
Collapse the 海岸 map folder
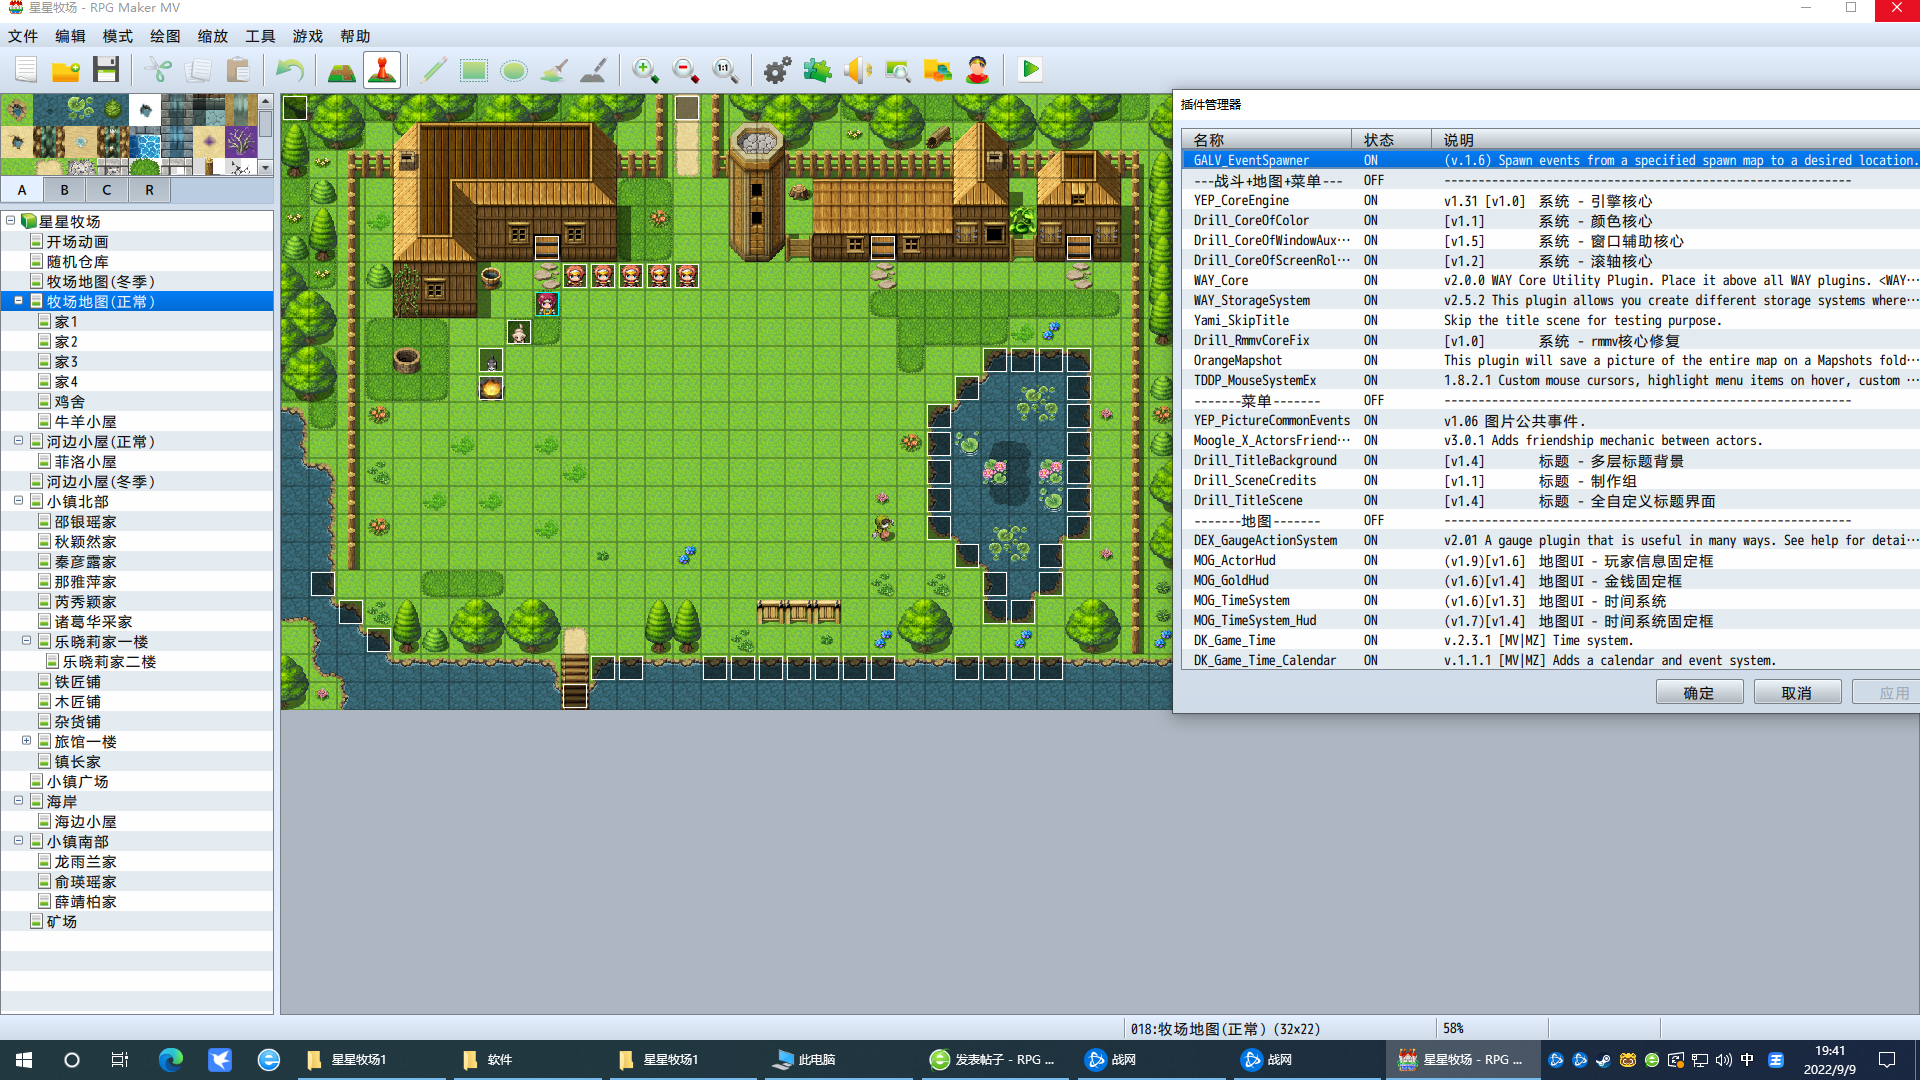tap(19, 800)
